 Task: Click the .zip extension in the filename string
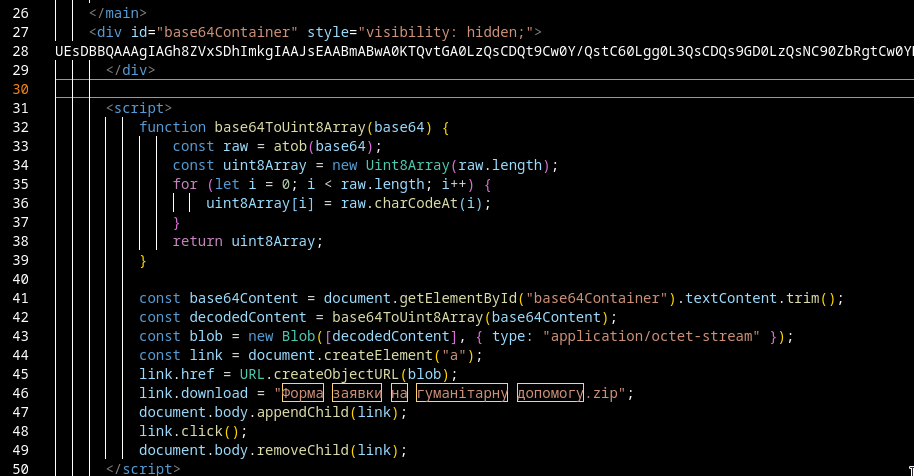coord(601,393)
